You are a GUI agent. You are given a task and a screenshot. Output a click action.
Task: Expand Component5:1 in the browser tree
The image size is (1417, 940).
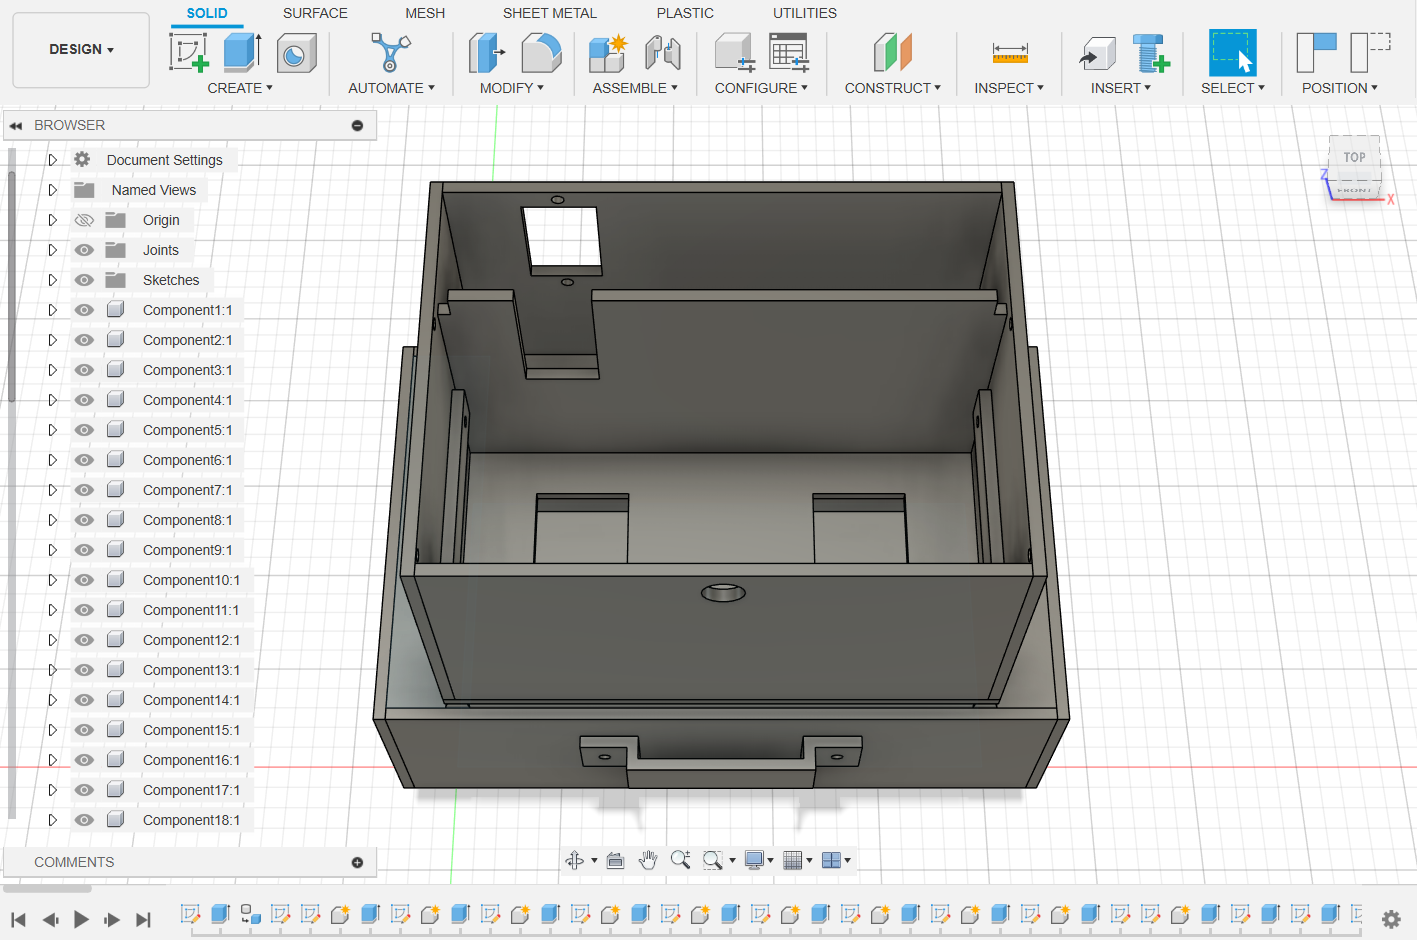point(52,430)
